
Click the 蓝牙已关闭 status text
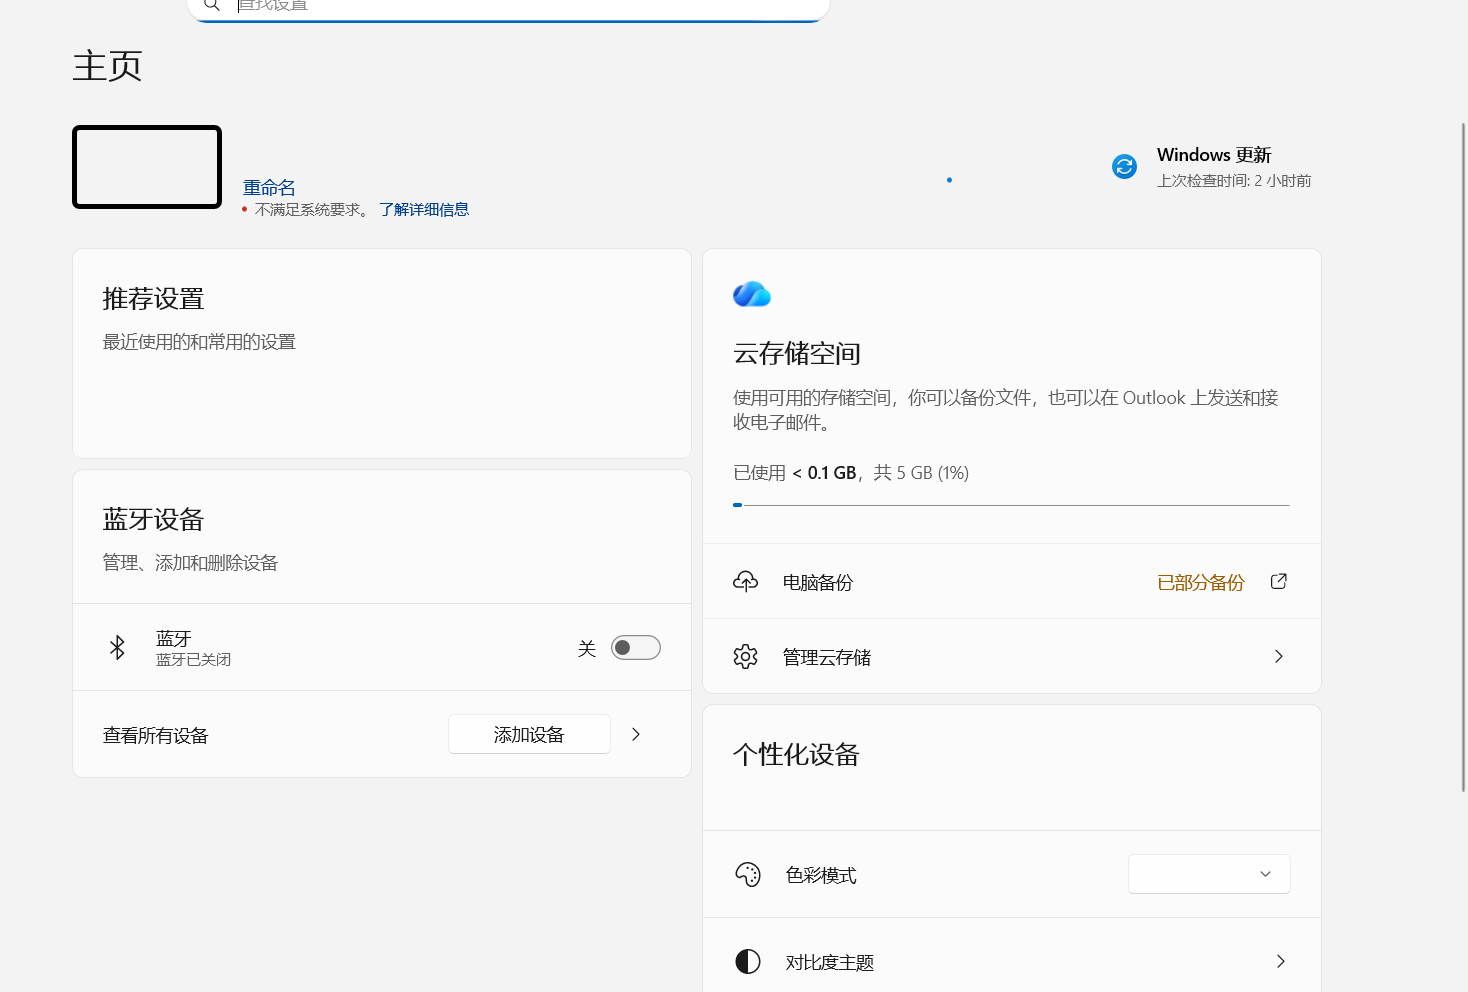(x=194, y=660)
